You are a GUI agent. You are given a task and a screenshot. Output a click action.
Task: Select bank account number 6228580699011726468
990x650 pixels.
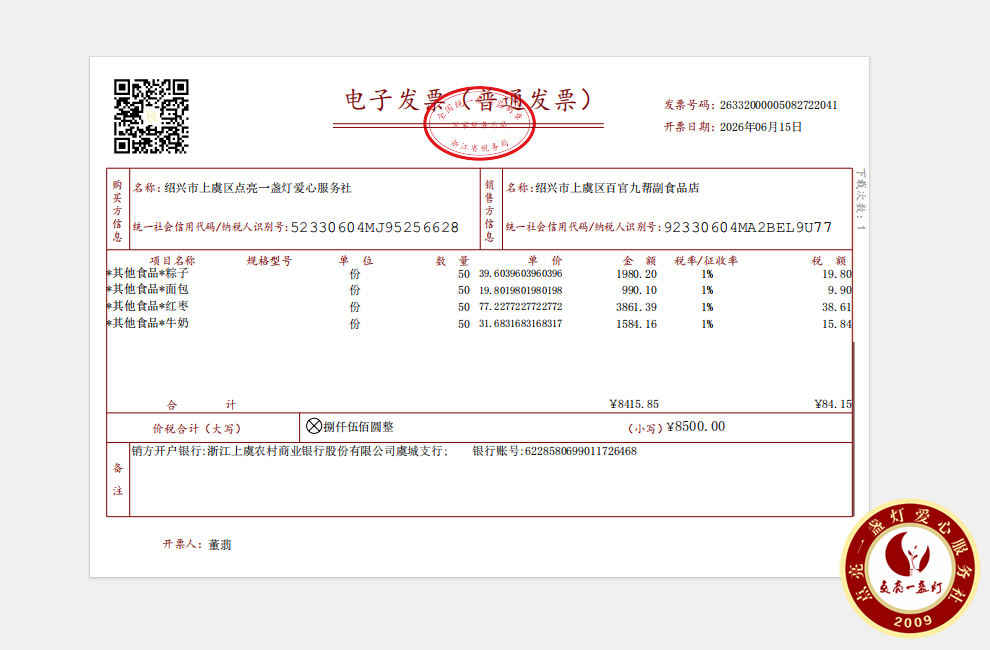click(581, 451)
